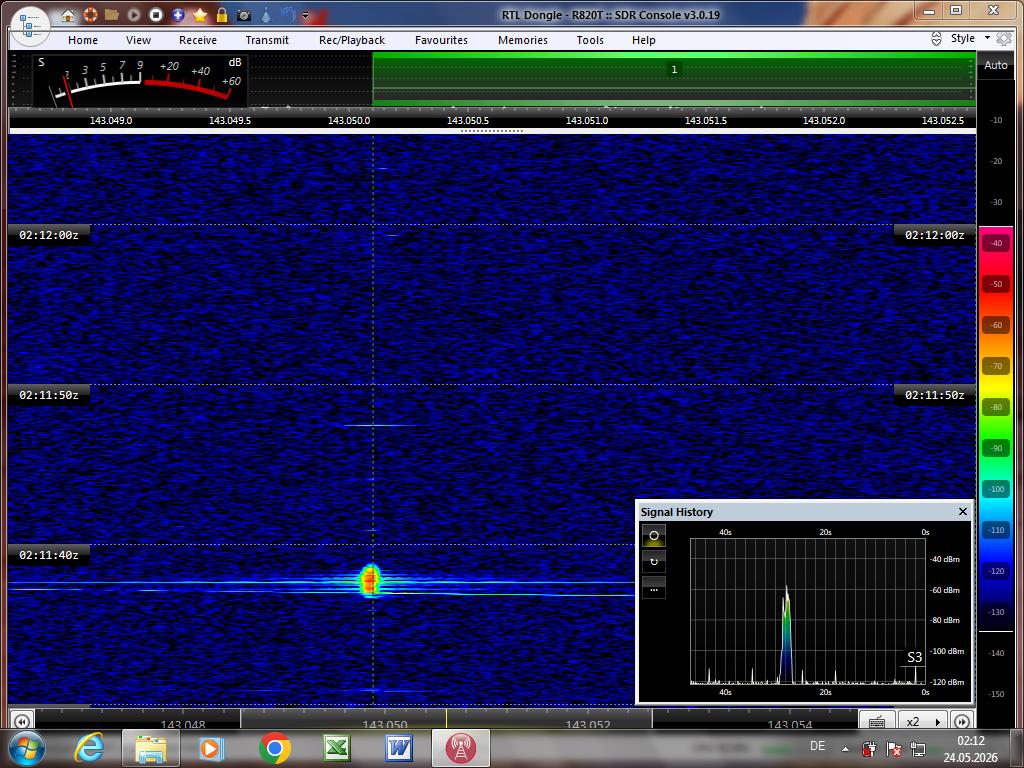Open the Home ribbon tab
This screenshot has height=768, width=1024.
click(x=83, y=40)
